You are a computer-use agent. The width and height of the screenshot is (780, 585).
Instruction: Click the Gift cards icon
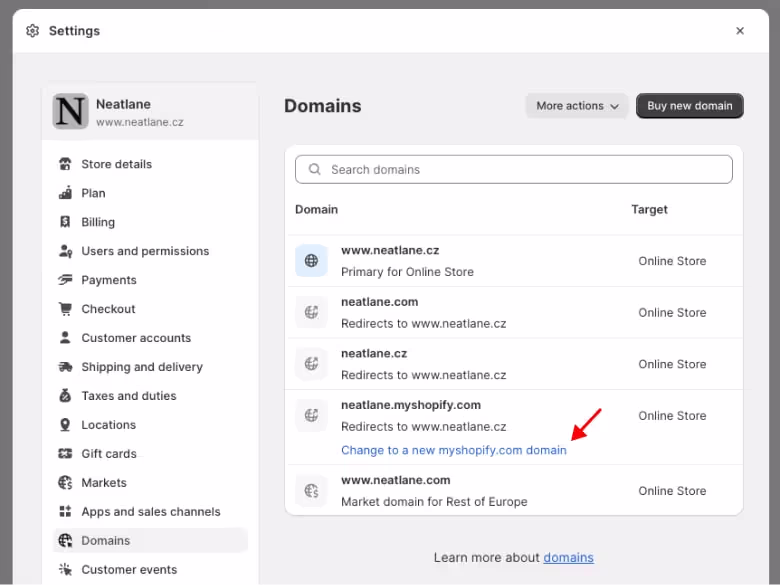click(65, 453)
